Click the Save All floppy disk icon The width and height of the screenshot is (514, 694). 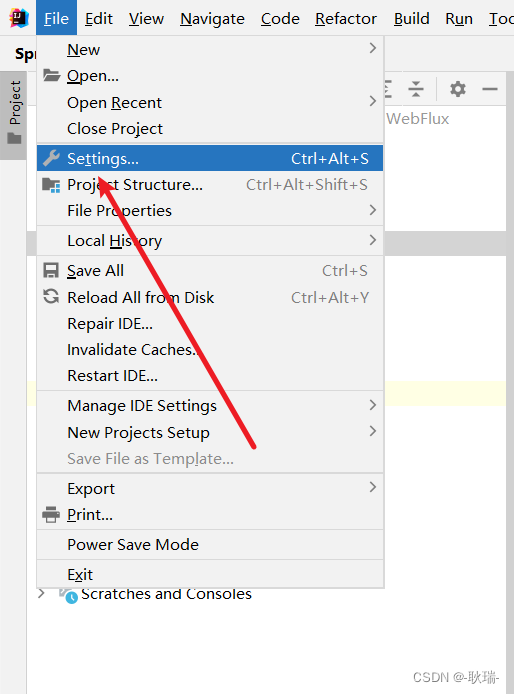[51, 270]
